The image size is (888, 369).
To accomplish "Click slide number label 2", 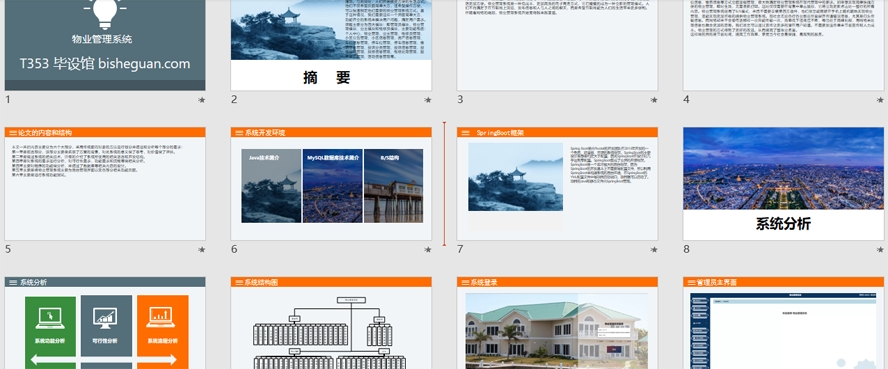I will [x=234, y=100].
